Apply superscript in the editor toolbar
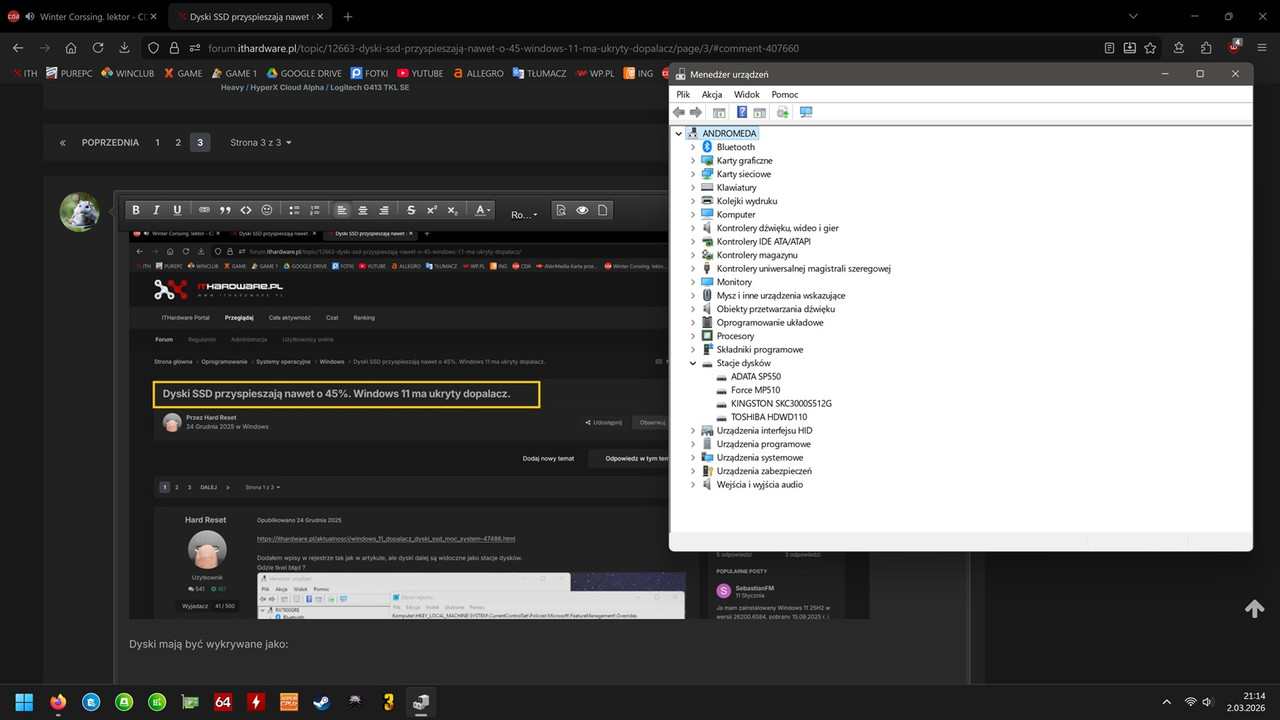This screenshot has width=1280, height=720. (432, 210)
